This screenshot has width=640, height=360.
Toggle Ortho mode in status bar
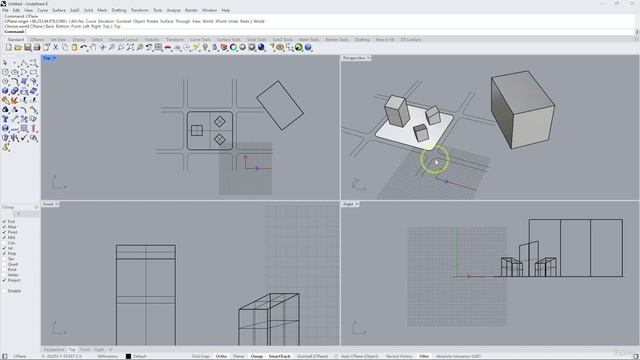(221, 356)
